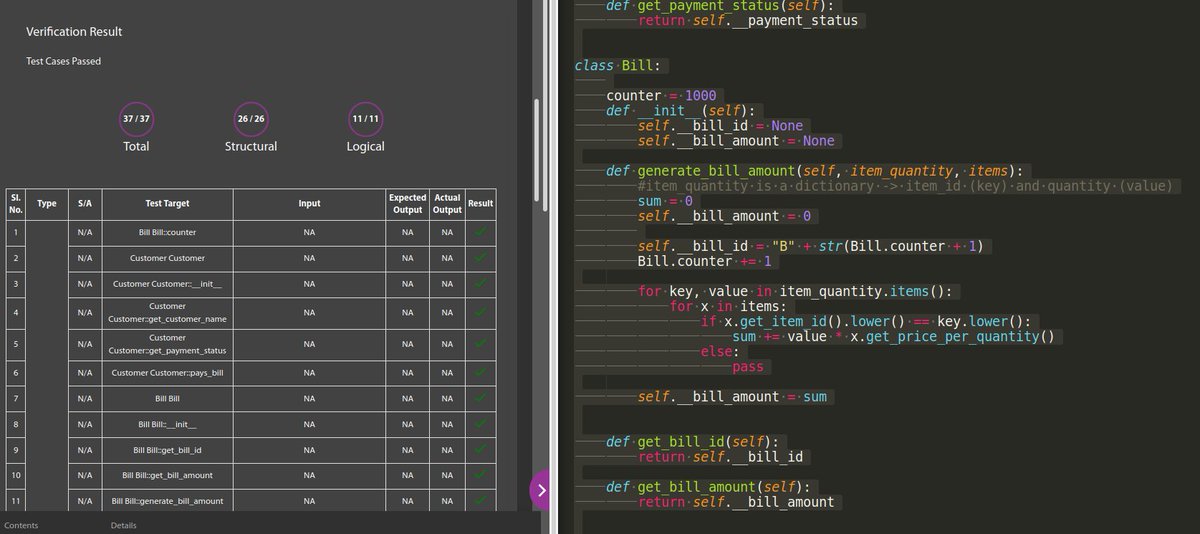Click the Bill.counter += 1 code line

click(706, 261)
